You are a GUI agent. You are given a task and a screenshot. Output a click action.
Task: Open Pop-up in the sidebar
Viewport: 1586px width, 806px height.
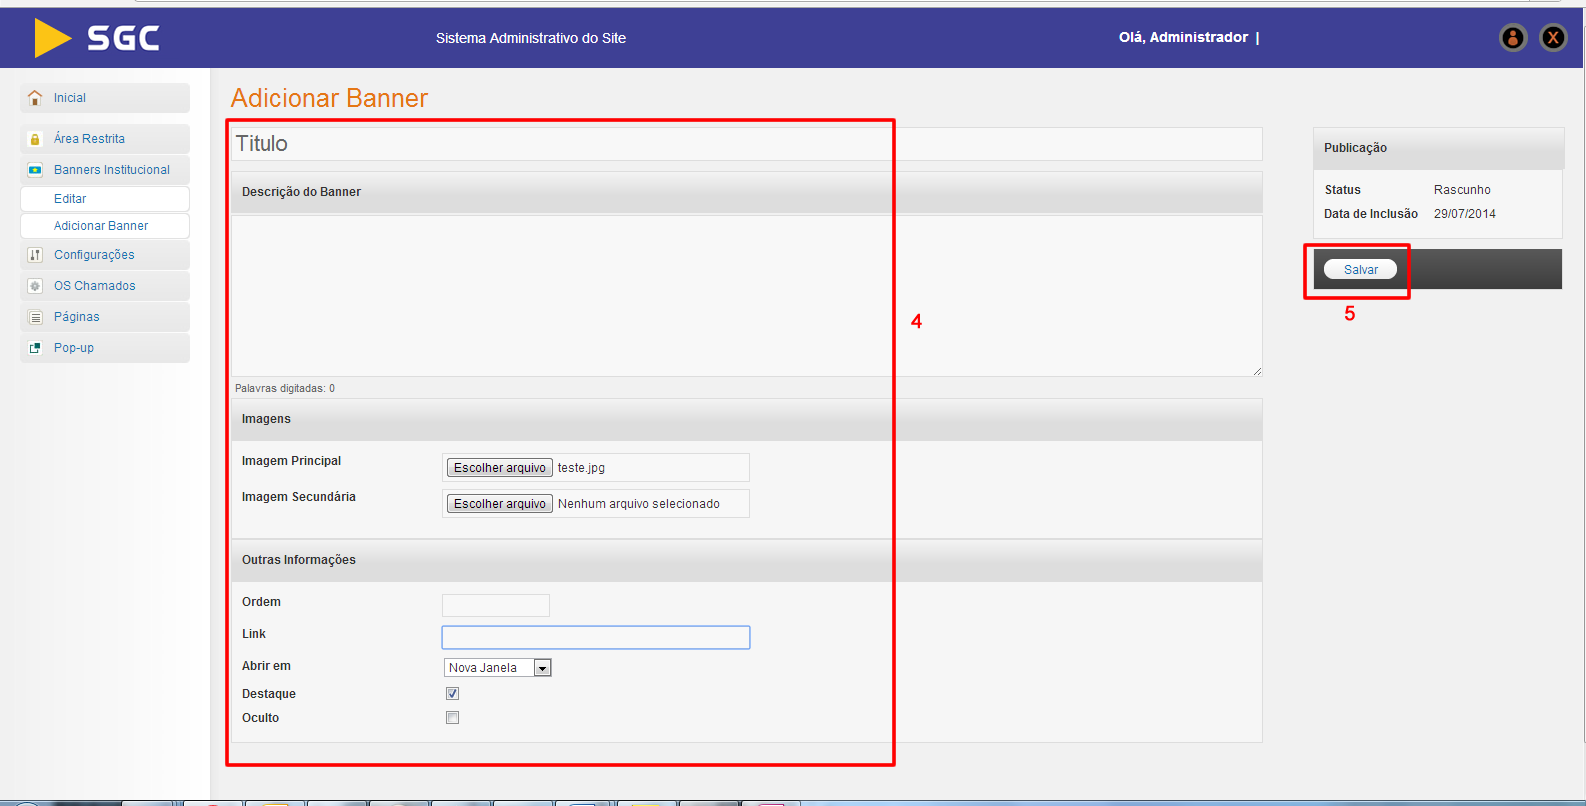(x=105, y=348)
